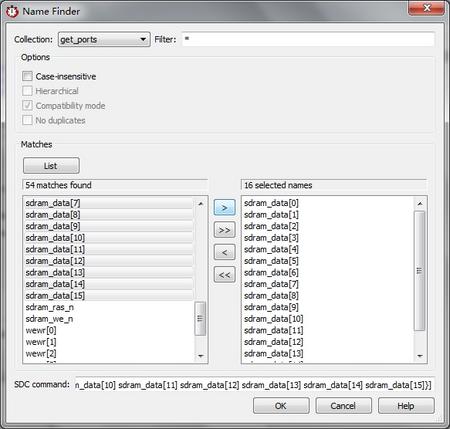Image resolution: width=450 pixels, height=429 pixels.
Task: Click the selected names scrollbar thumb
Action: pos(420,271)
